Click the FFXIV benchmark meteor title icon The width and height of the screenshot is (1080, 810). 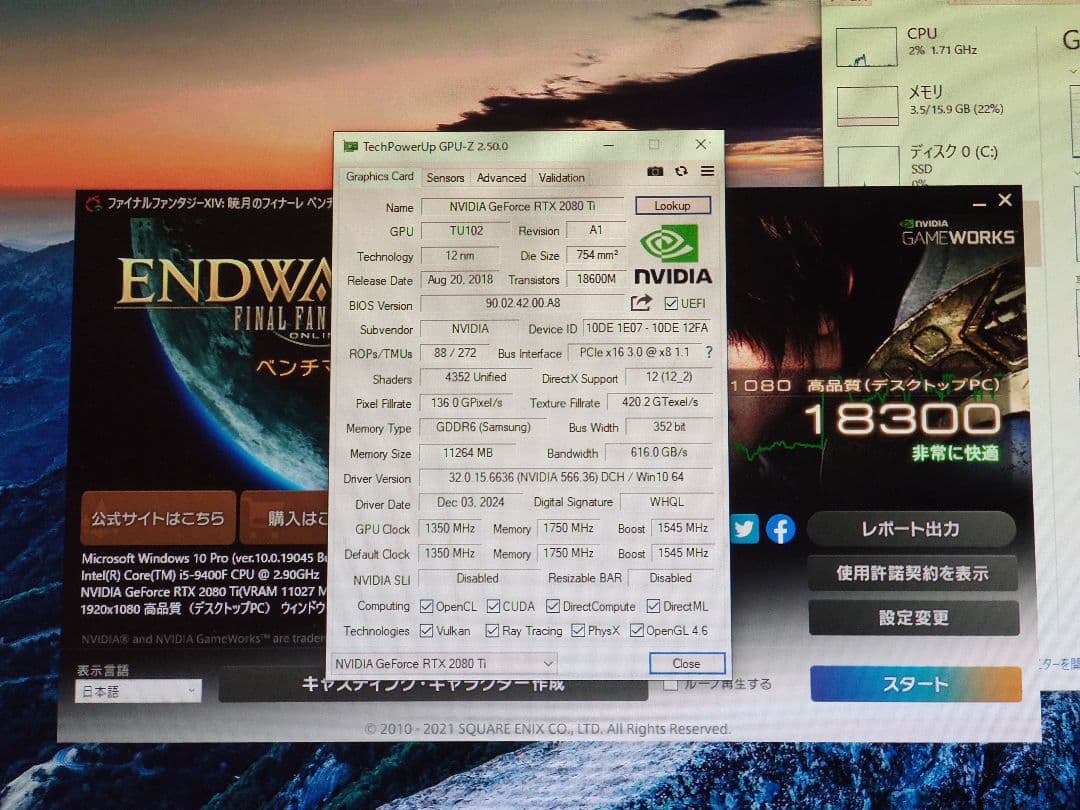[x=94, y=203]
